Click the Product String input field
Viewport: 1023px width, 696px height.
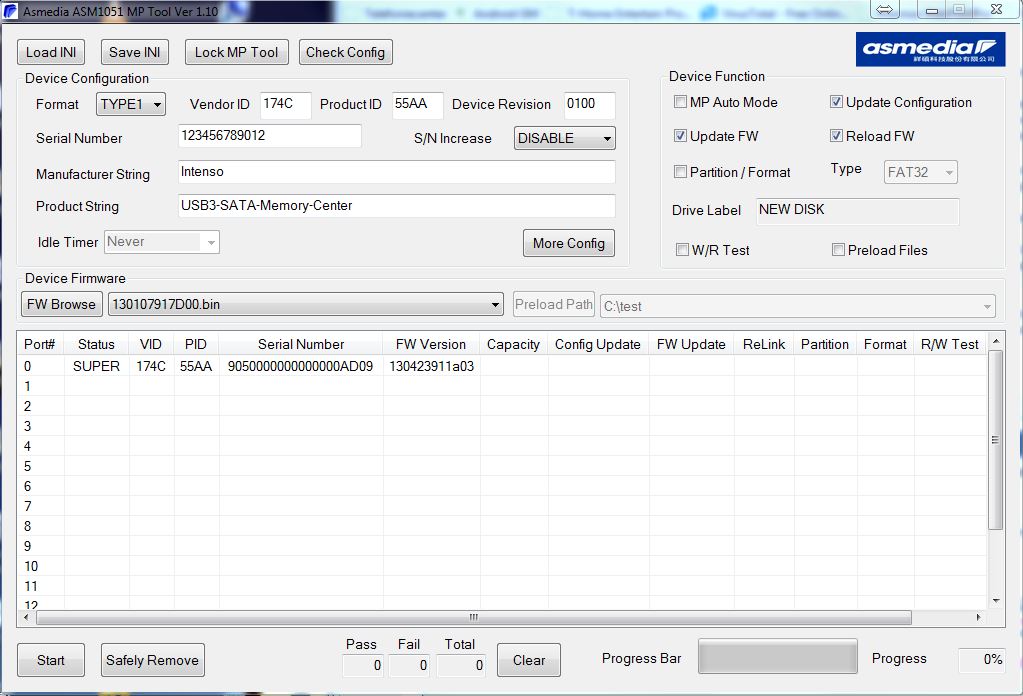pos(397,206)
